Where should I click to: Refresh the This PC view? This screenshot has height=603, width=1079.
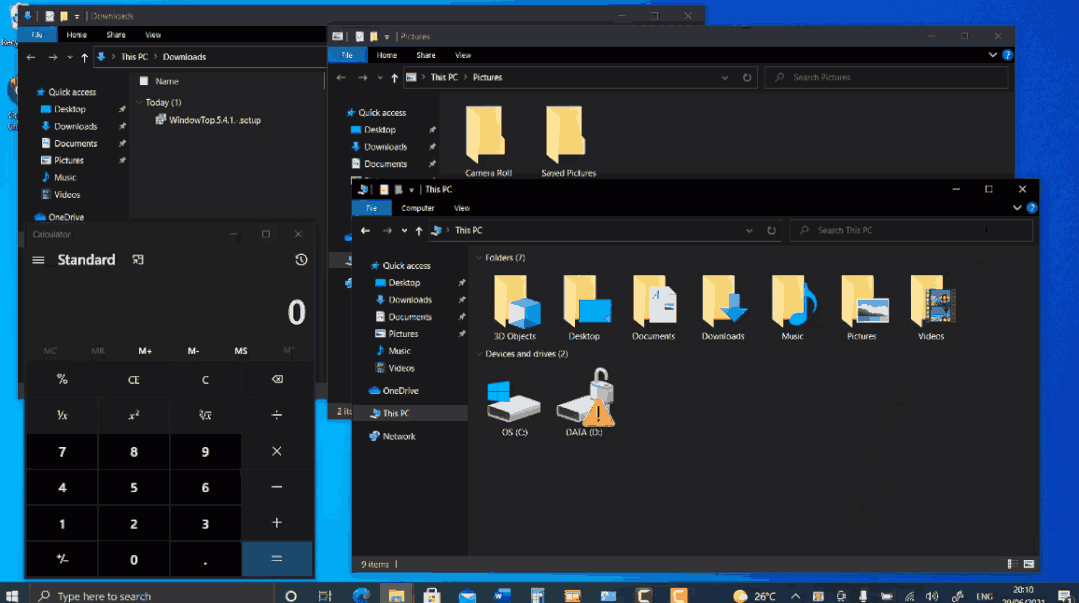coord(771,231)
